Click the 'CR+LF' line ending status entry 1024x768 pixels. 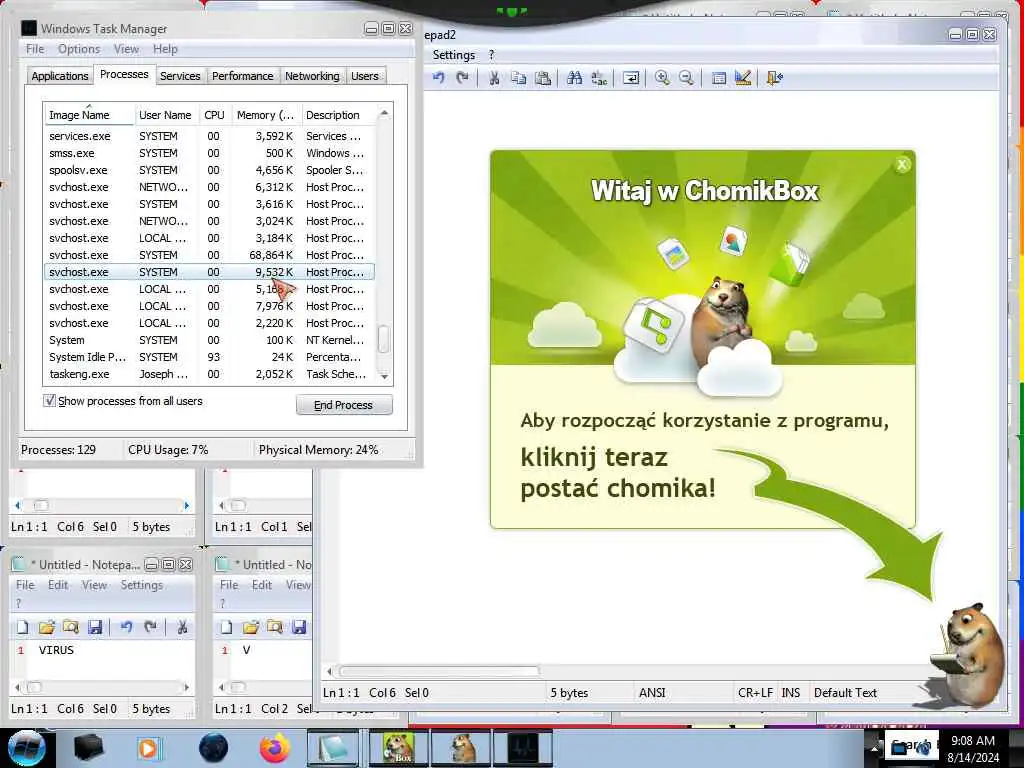(755, 692)
